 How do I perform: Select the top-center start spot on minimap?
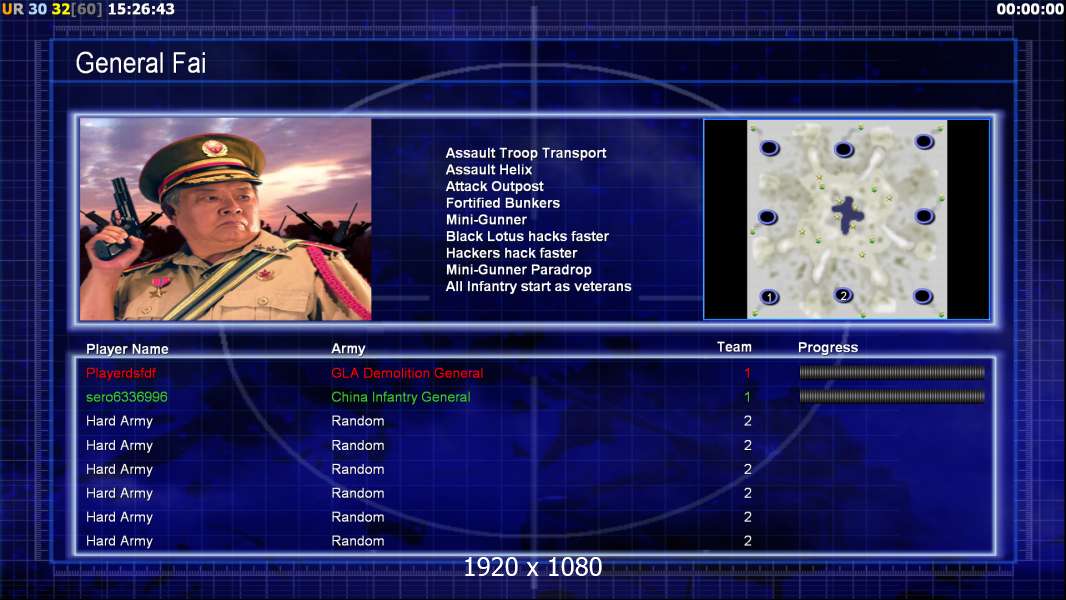coord(844,149)
